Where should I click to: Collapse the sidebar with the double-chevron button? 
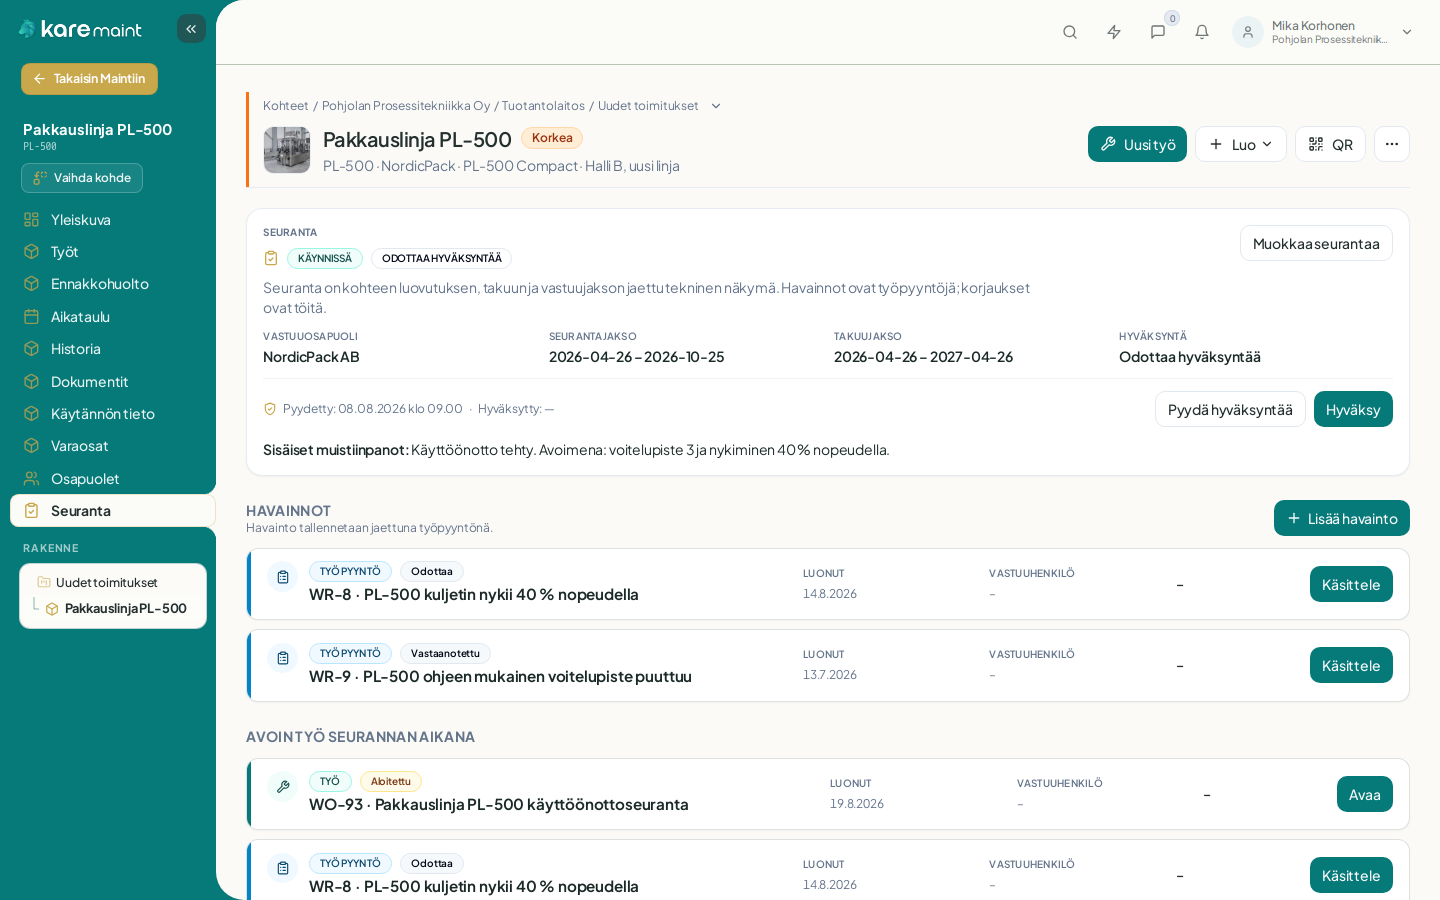point(191,29)
